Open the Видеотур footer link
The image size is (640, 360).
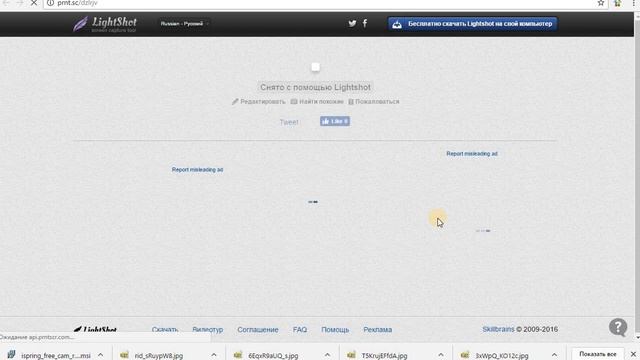click(x=208, y=329)
